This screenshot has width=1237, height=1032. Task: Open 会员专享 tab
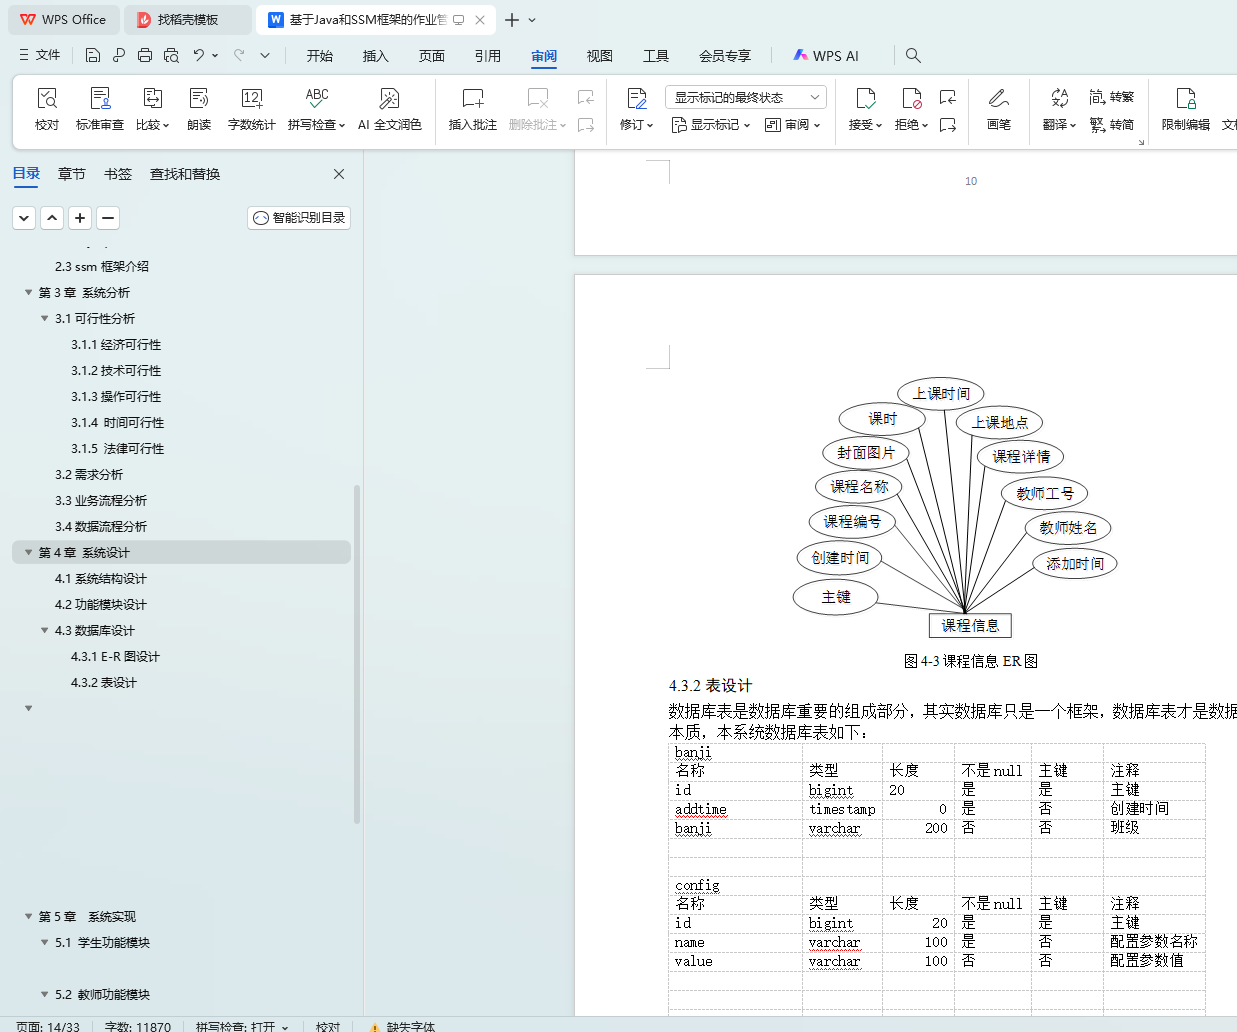[x=725, y=56]
